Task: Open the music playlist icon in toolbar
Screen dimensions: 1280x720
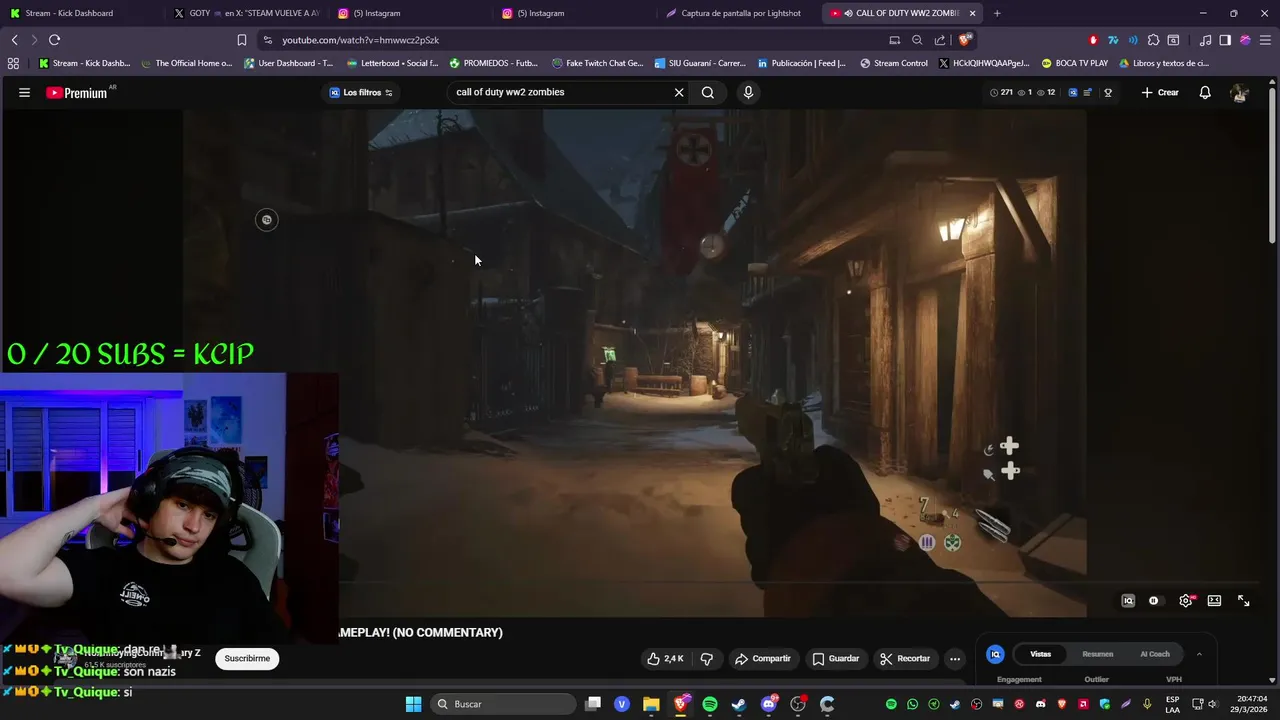Action: tap(1205, 40)
